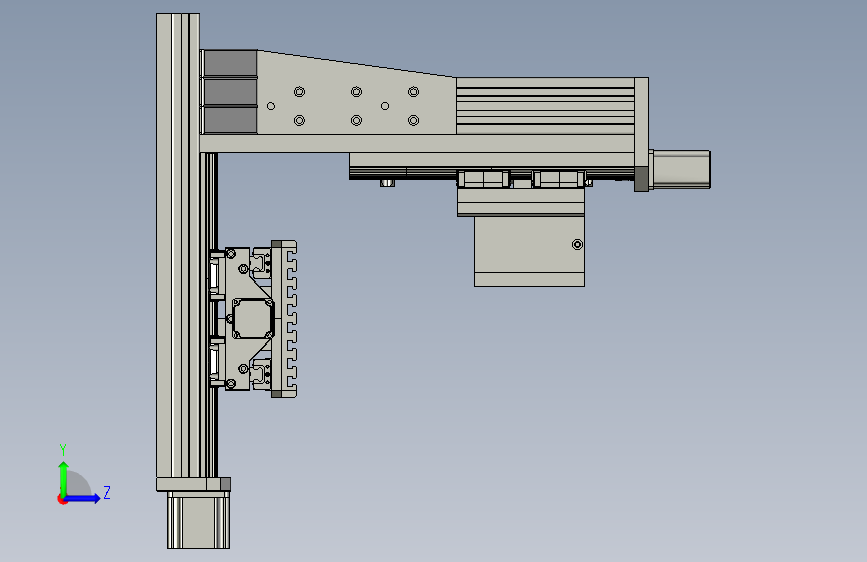Viewport: 867px width, 562px height.
Task: Click the blue Z axis arrow on triad
Action: tap(82, 498)
